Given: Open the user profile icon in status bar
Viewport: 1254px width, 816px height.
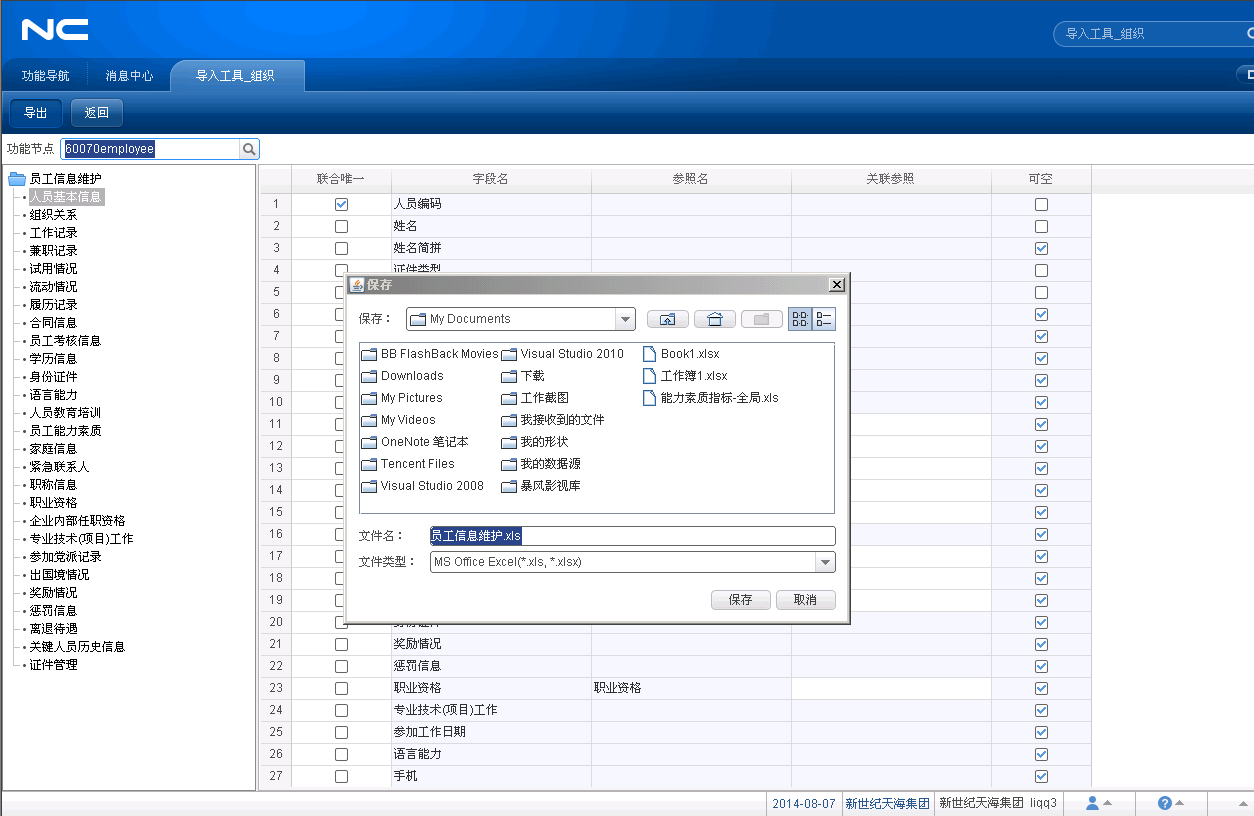Looking at the screenshot, I should (x=1092, y=803).
